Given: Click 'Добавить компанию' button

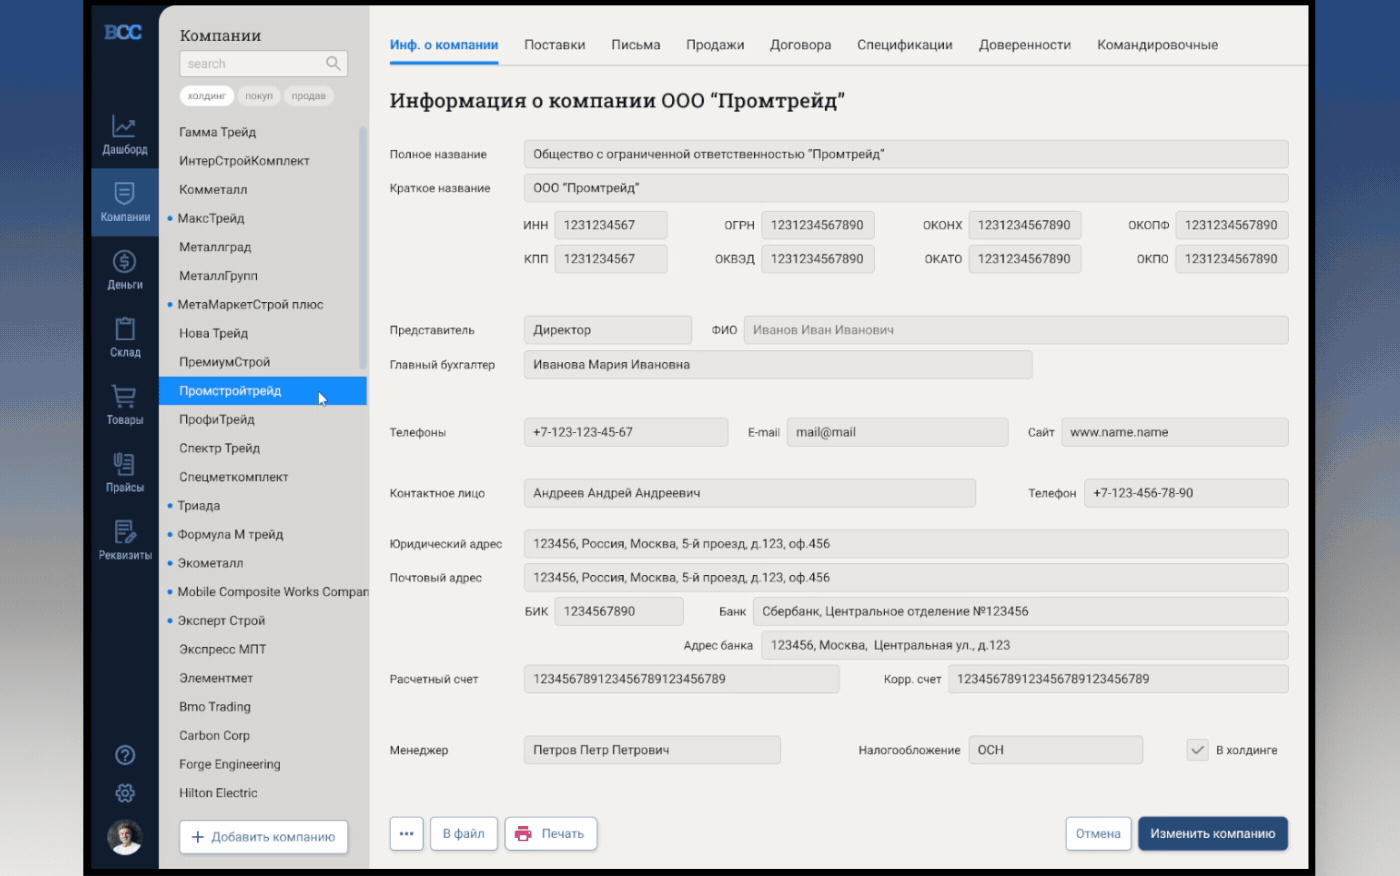Looking at the screenshot, I should coord(263,837).
